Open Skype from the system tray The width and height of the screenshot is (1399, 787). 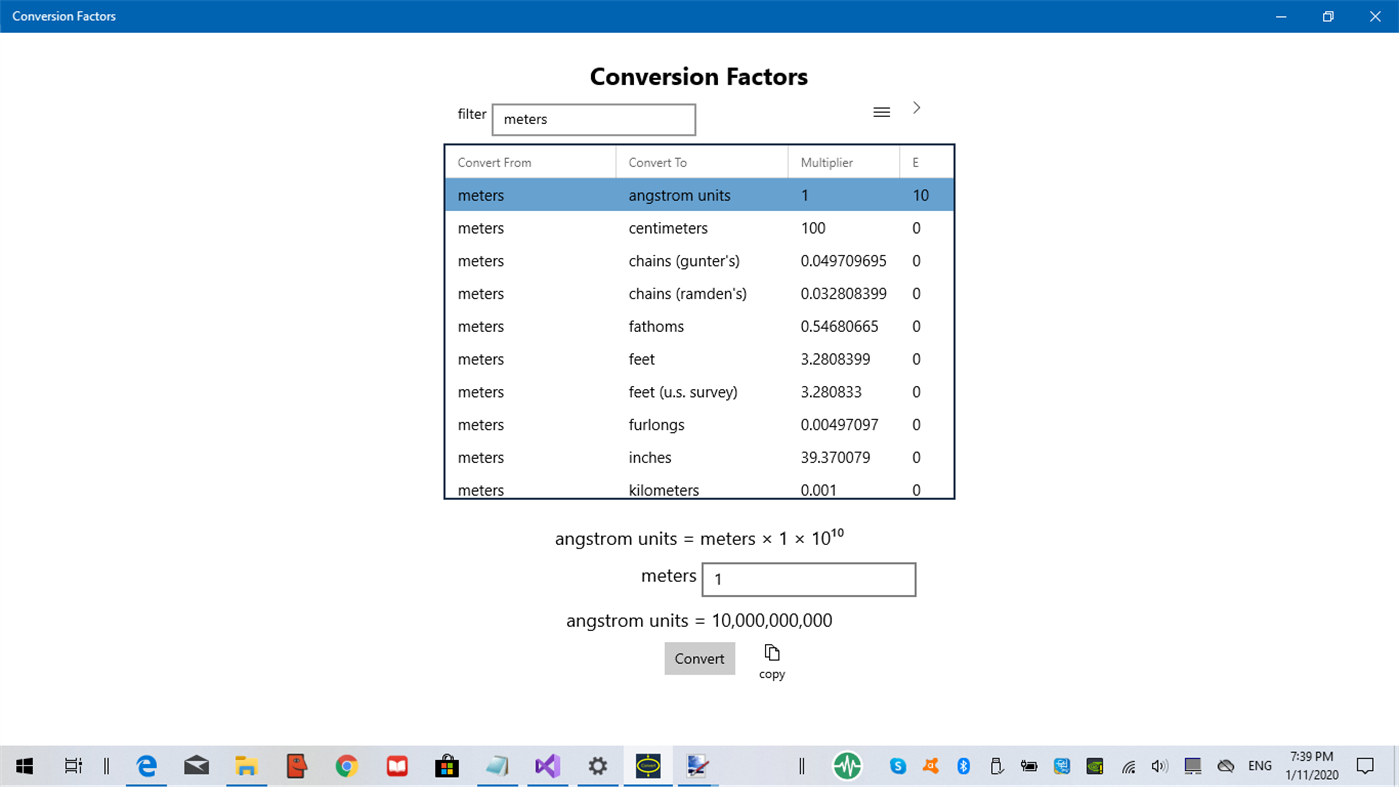point(897,765)
